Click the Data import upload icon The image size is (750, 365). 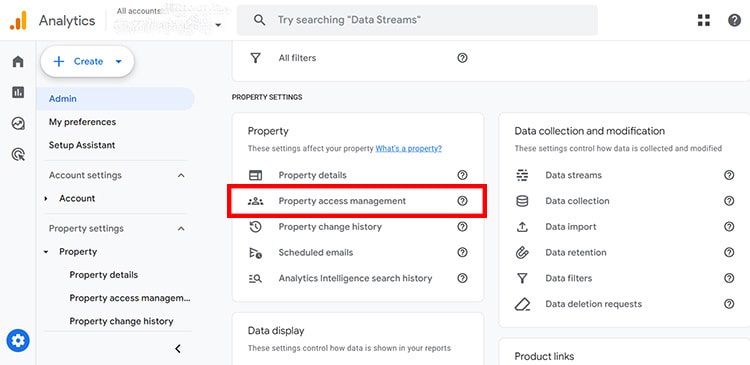(x=522, y=227)
